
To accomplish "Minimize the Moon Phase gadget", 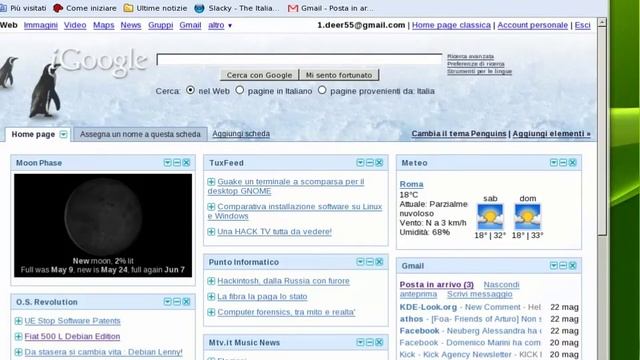I will coord(177,163).
